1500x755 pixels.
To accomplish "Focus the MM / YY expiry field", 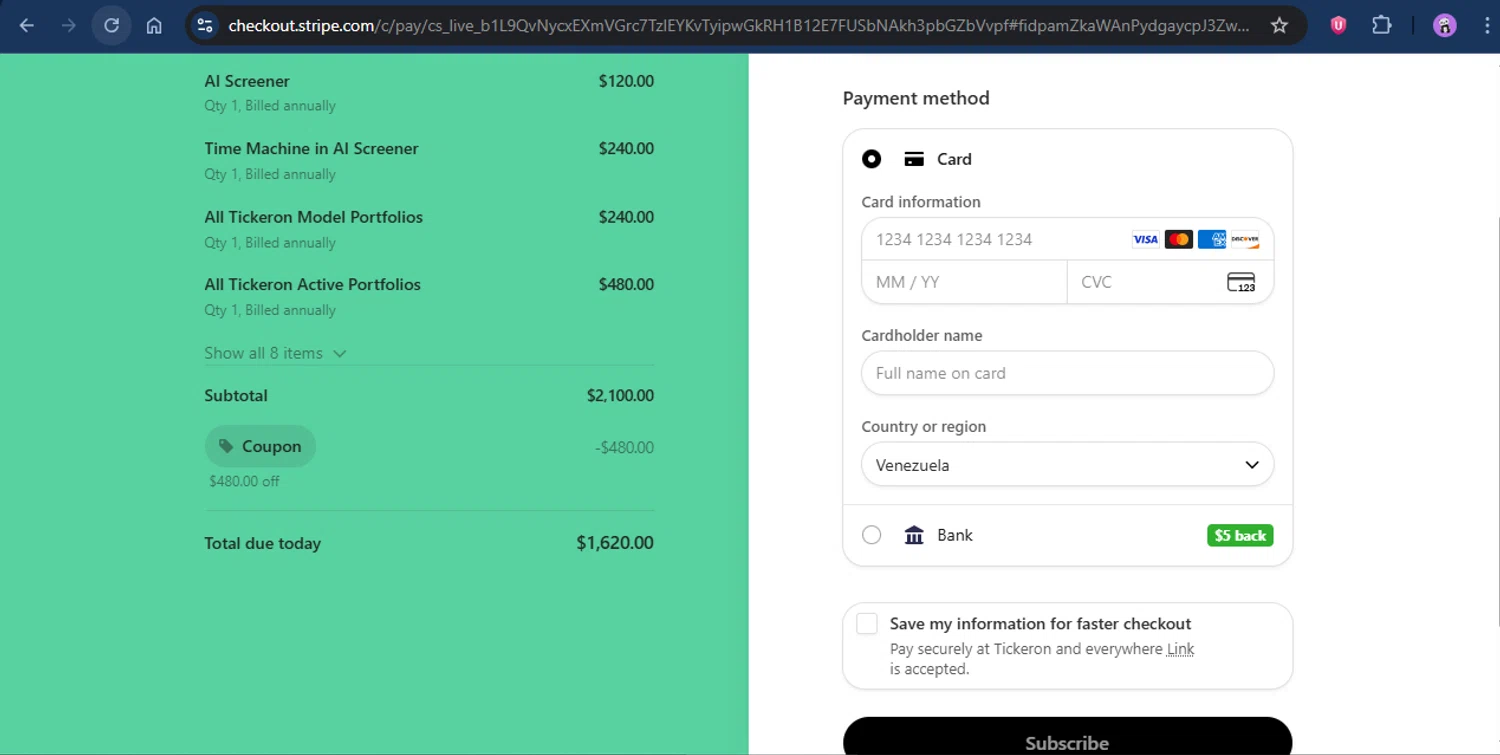I will tap(964, 282).
